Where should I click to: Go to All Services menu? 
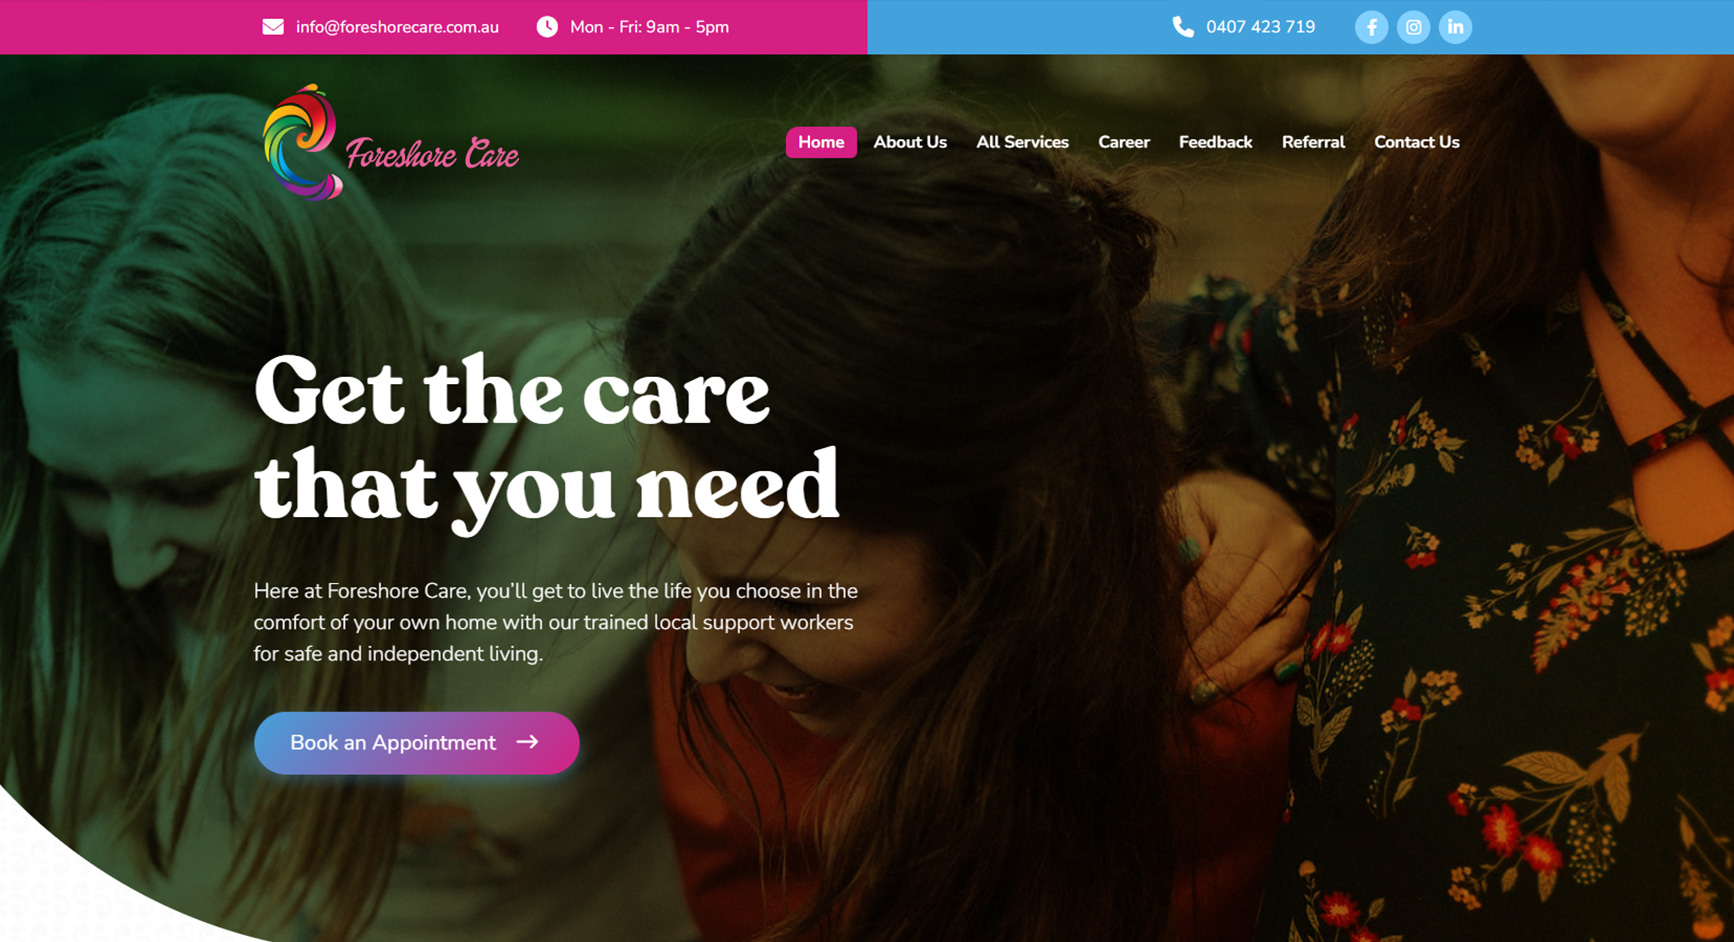coord(1022,142)
